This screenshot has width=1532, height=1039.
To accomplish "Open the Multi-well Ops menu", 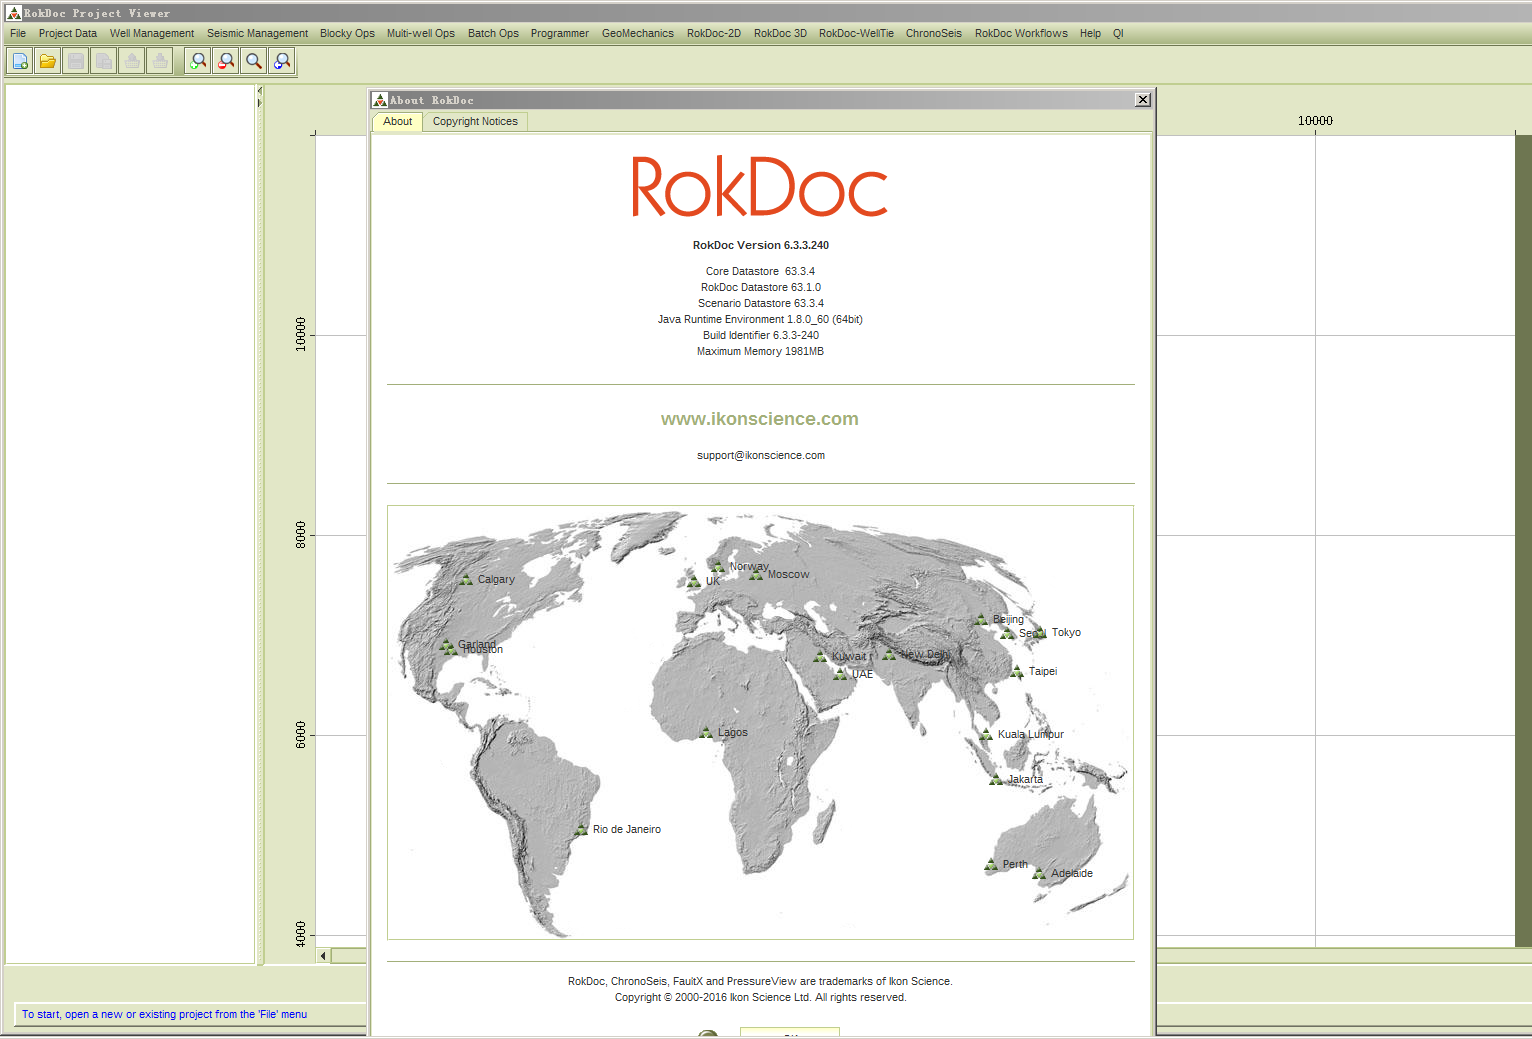I will click(421, 33).
